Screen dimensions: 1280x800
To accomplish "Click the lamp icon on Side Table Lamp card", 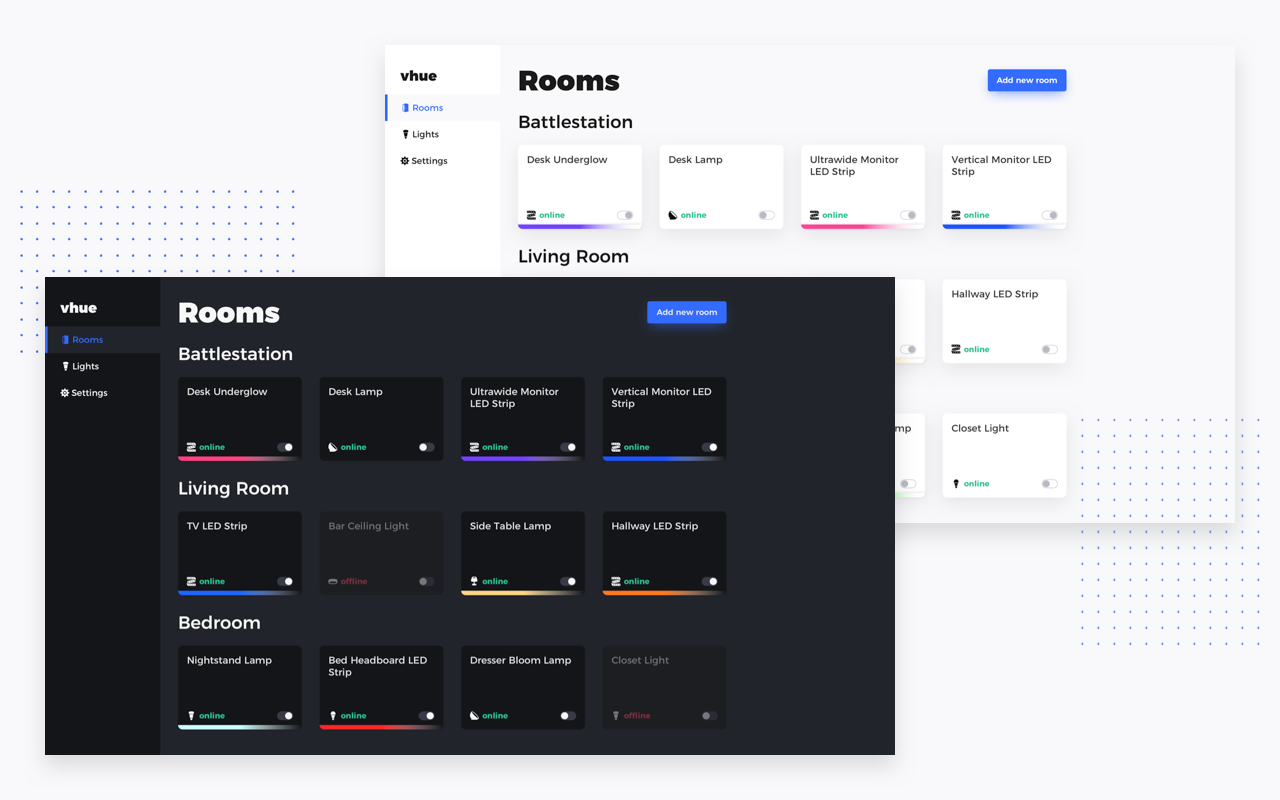I will click(475, 581).
